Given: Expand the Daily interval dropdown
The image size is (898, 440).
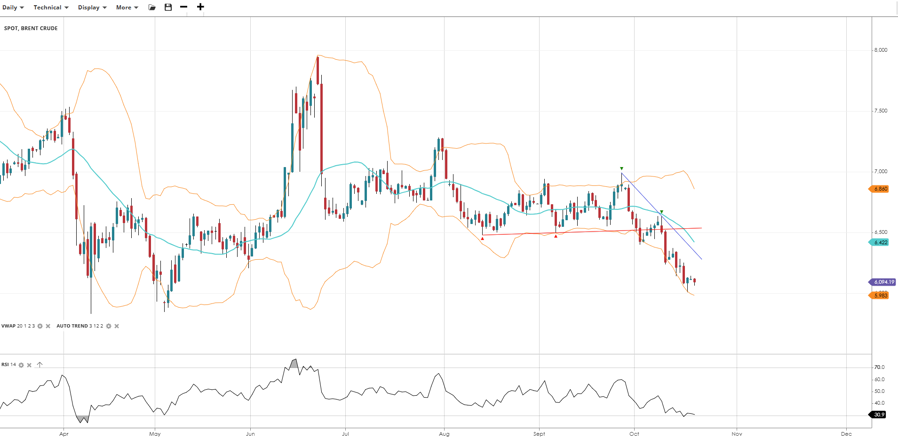Looking at the screenshot, I should (13, 7).
